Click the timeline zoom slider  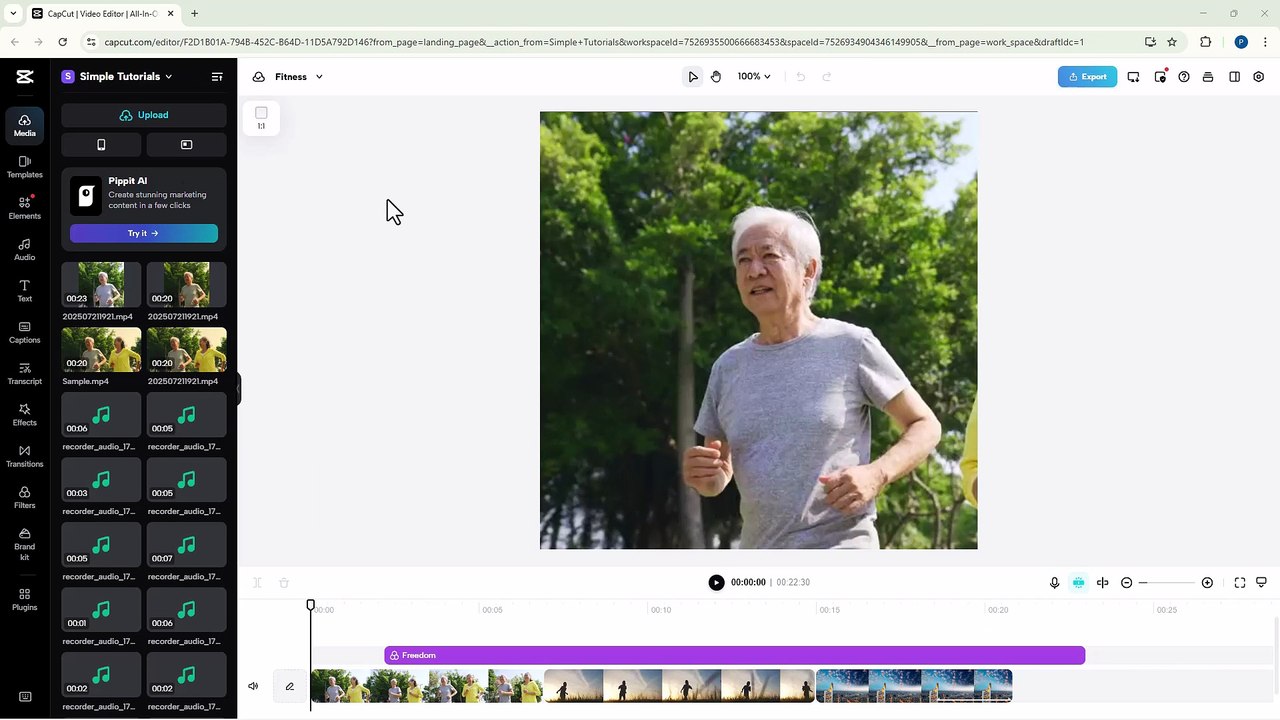pos(1167,582)
